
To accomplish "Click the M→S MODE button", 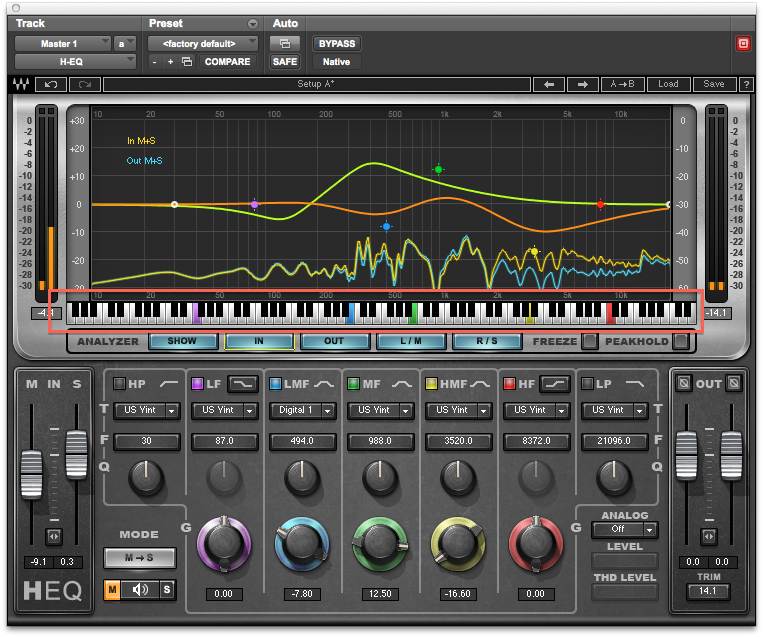I will (139, 558).
